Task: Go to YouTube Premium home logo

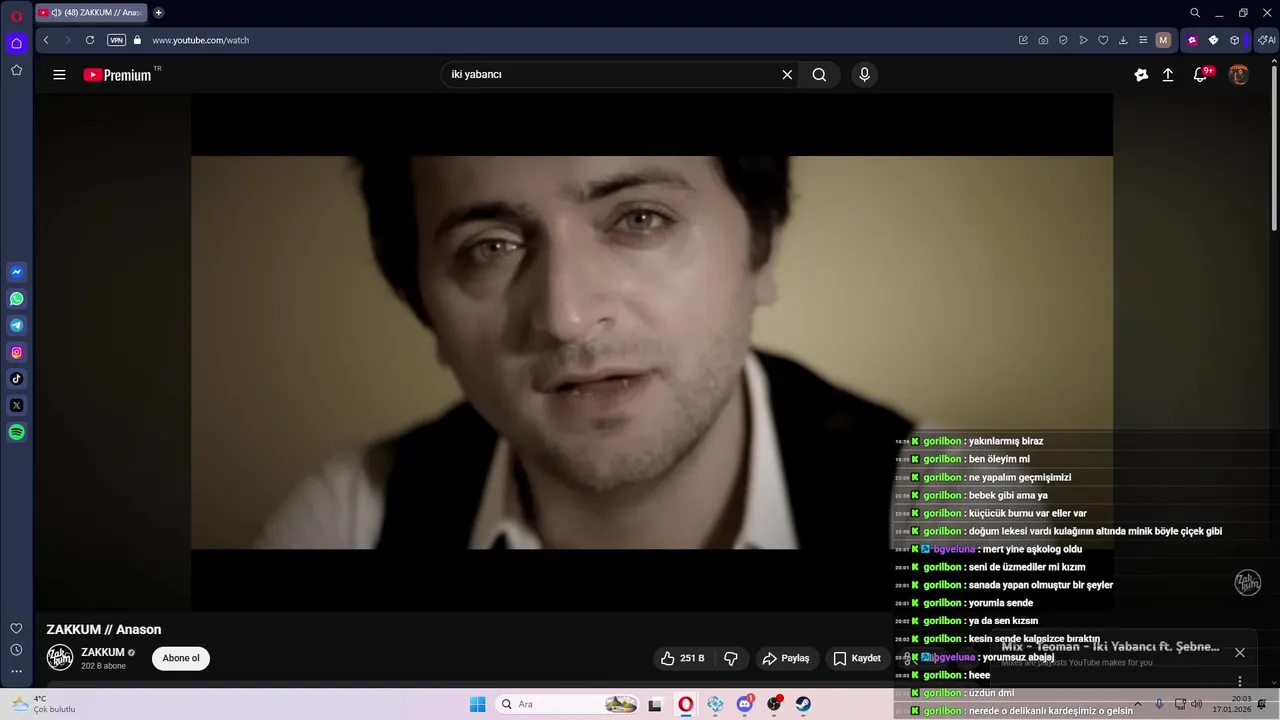Action: 118,75
